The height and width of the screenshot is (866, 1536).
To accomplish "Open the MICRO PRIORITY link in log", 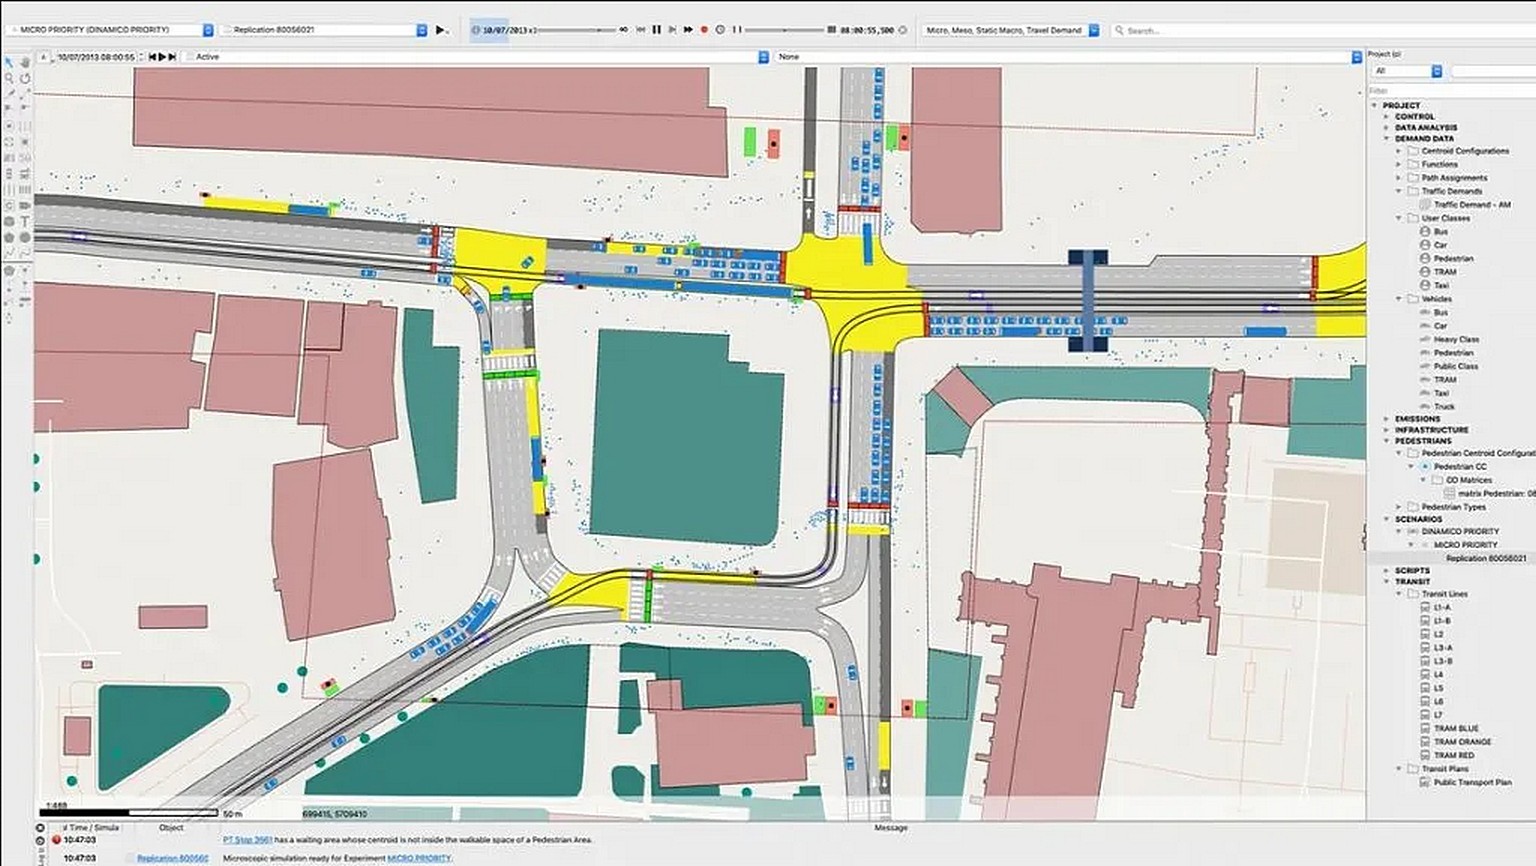I will [x=418, y=858].
